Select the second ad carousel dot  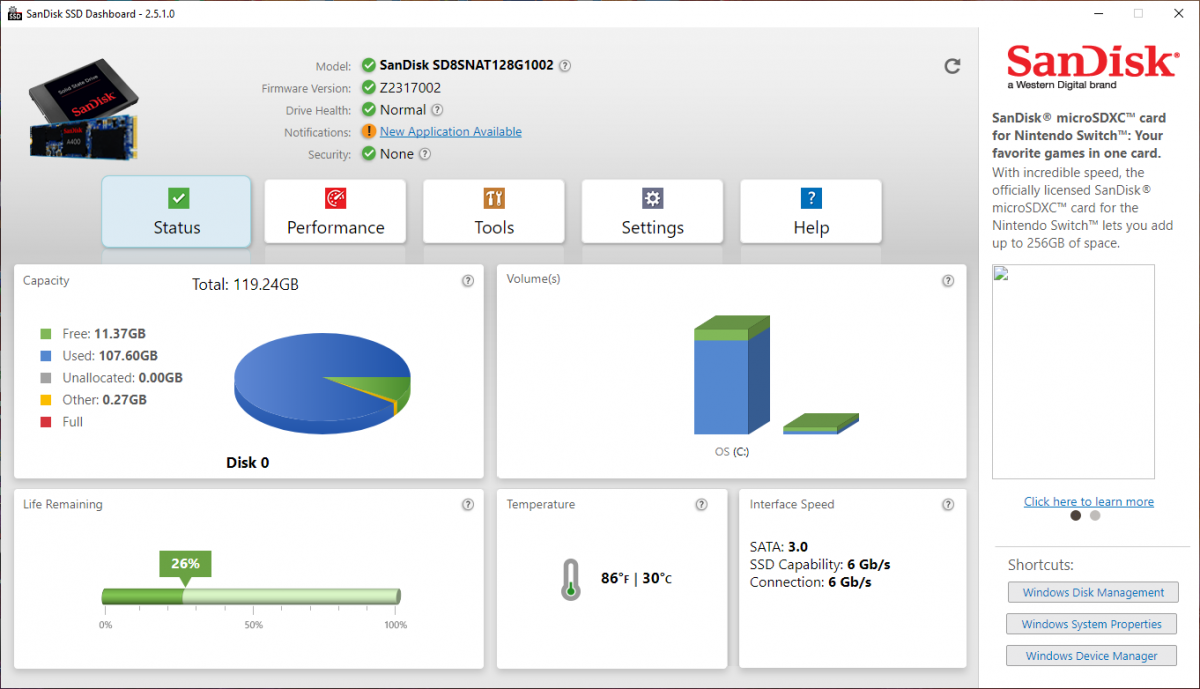point(1095,516)
